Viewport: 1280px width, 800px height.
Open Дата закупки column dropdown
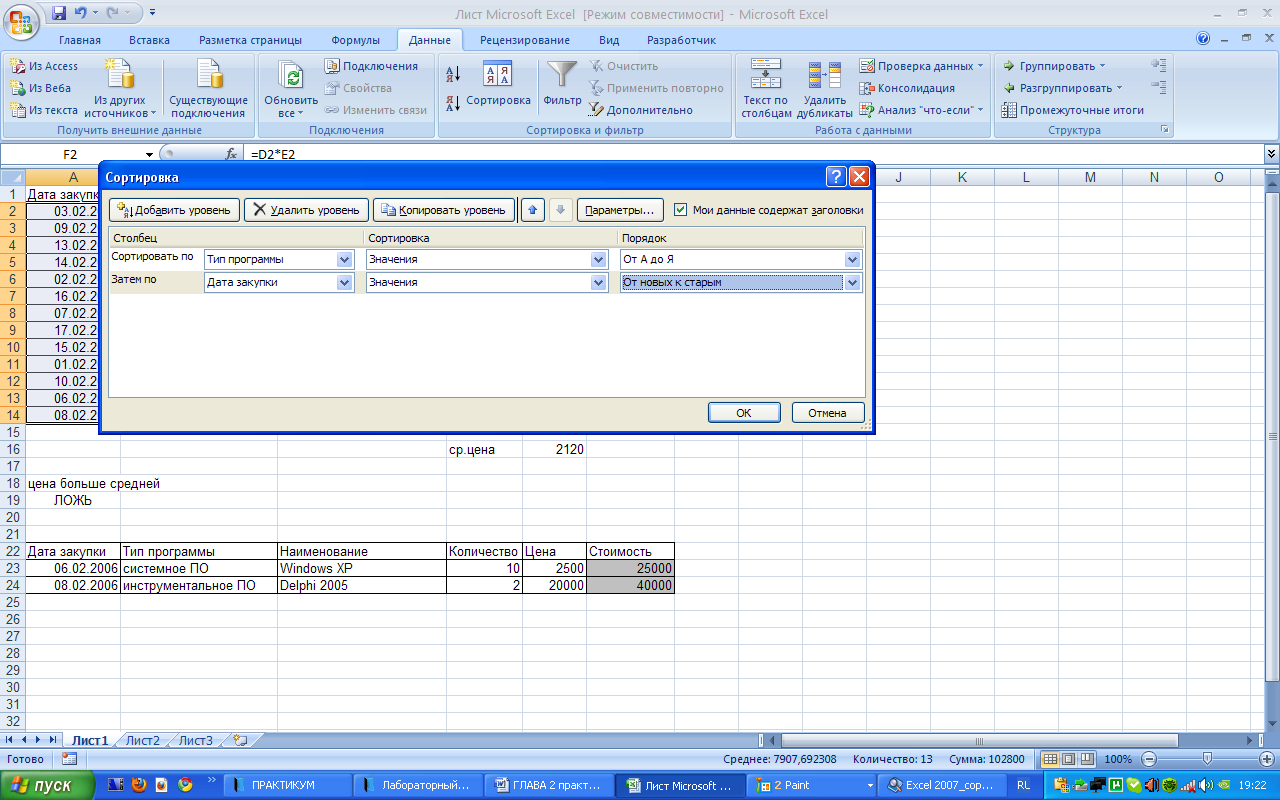[x=345, y=282]
